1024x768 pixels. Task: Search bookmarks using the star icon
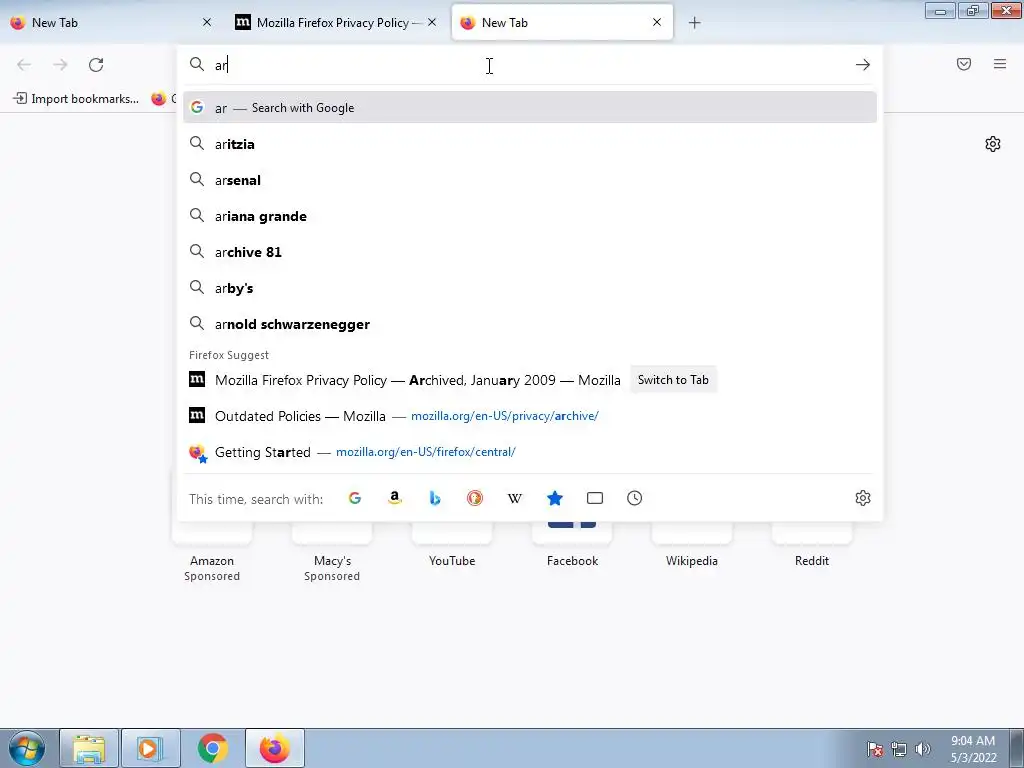(555, 498)
